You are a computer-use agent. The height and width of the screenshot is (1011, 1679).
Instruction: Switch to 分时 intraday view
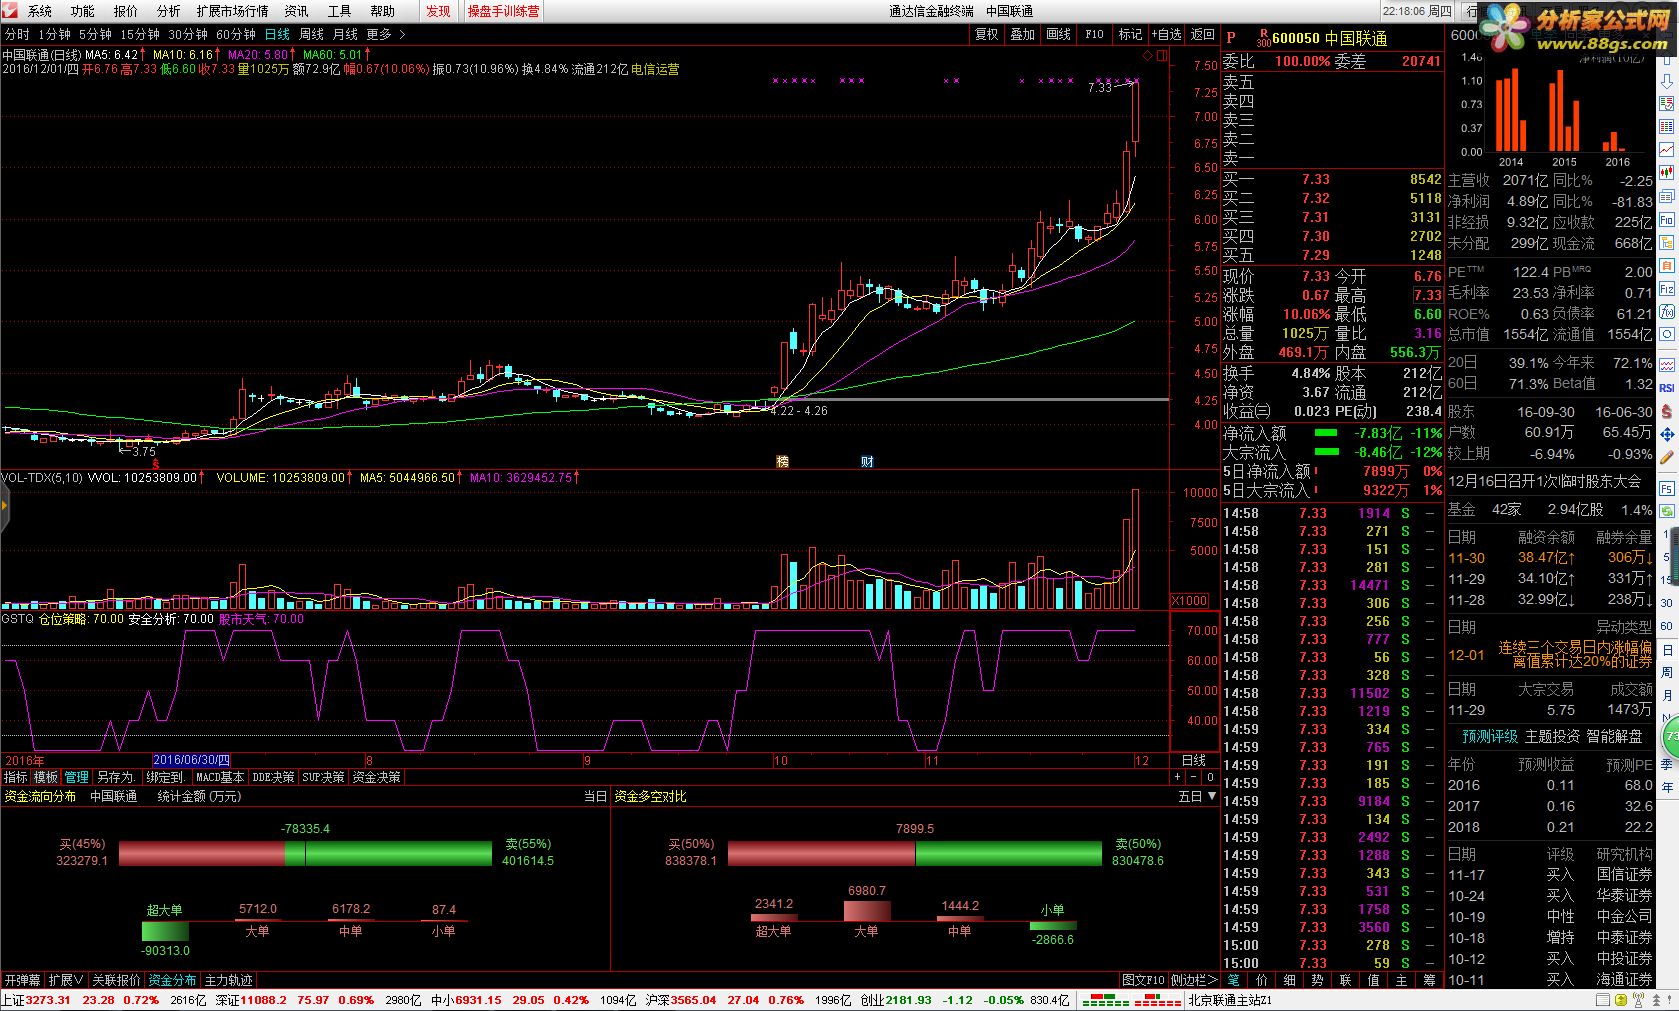17,34
